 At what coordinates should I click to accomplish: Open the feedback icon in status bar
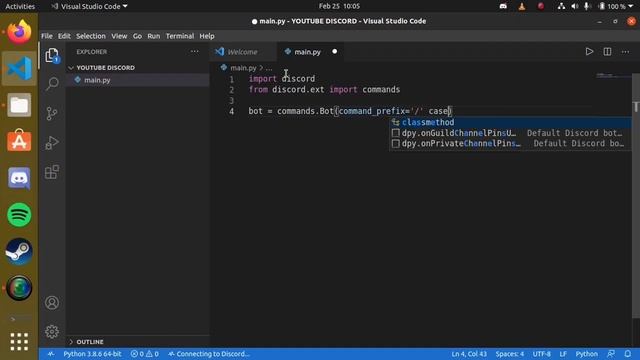[611, 353]
